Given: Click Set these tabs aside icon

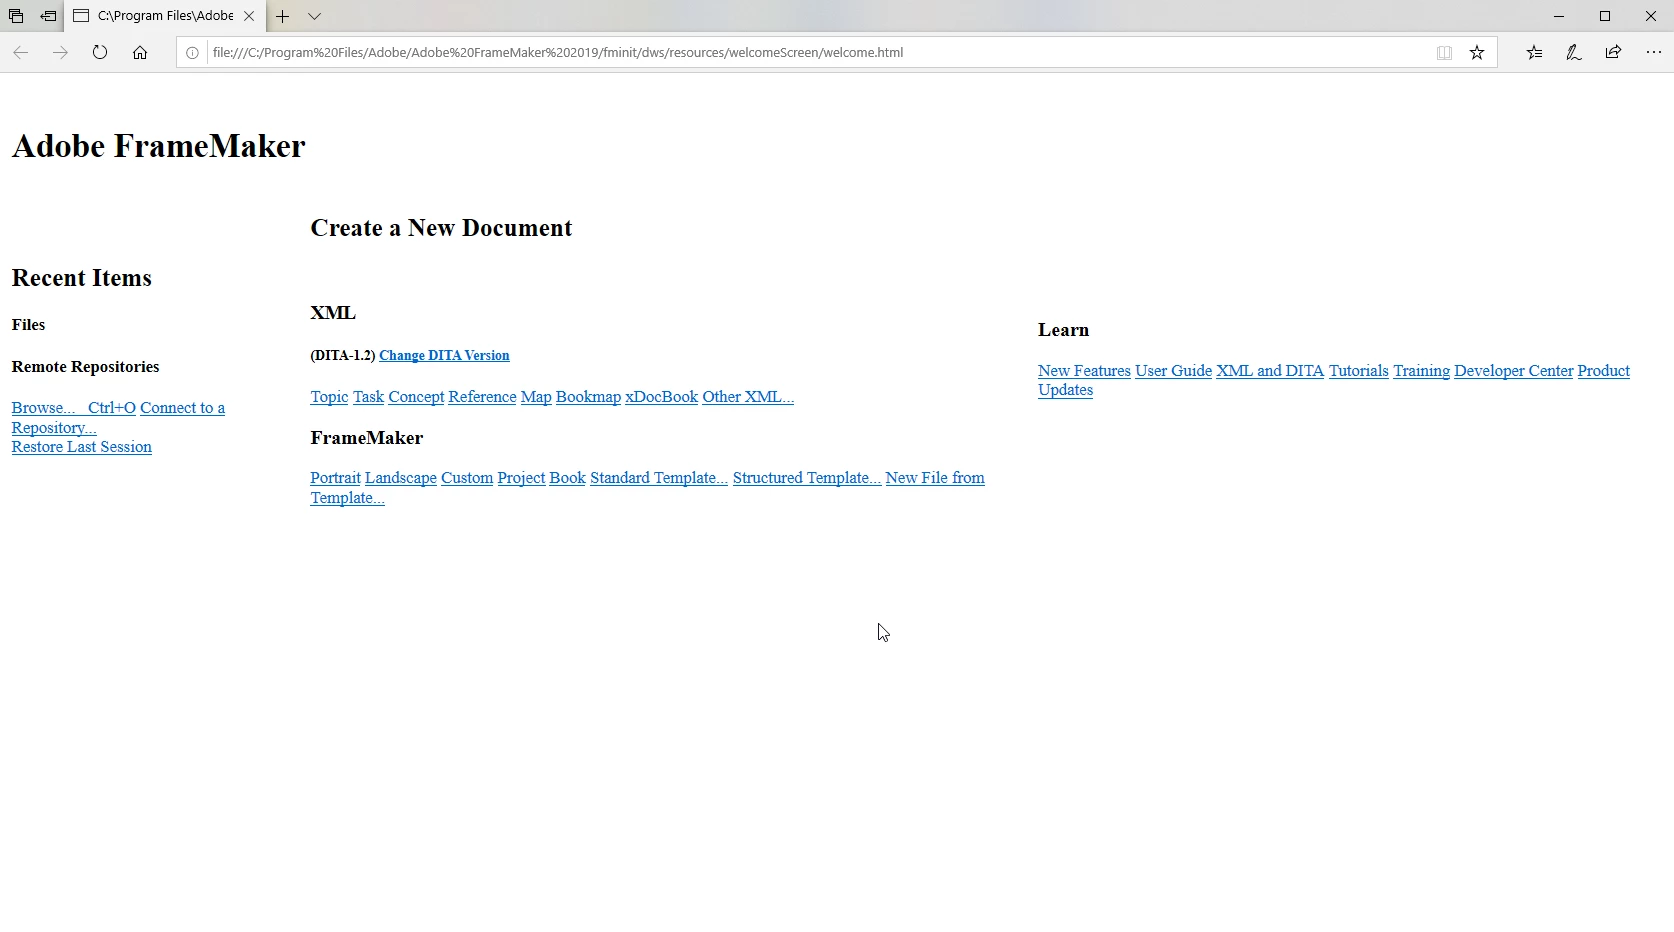Looking at the screenshot, I should (48, 16).
